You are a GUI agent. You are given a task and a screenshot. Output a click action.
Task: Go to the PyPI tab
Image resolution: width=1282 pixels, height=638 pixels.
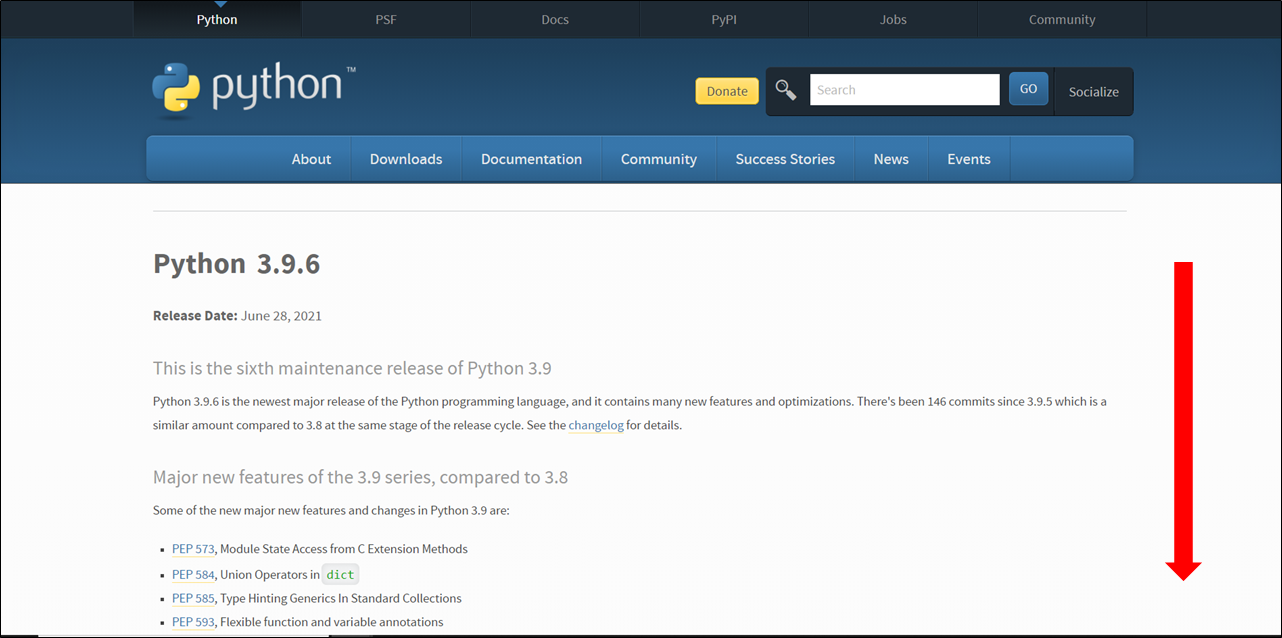click(724, 20)
